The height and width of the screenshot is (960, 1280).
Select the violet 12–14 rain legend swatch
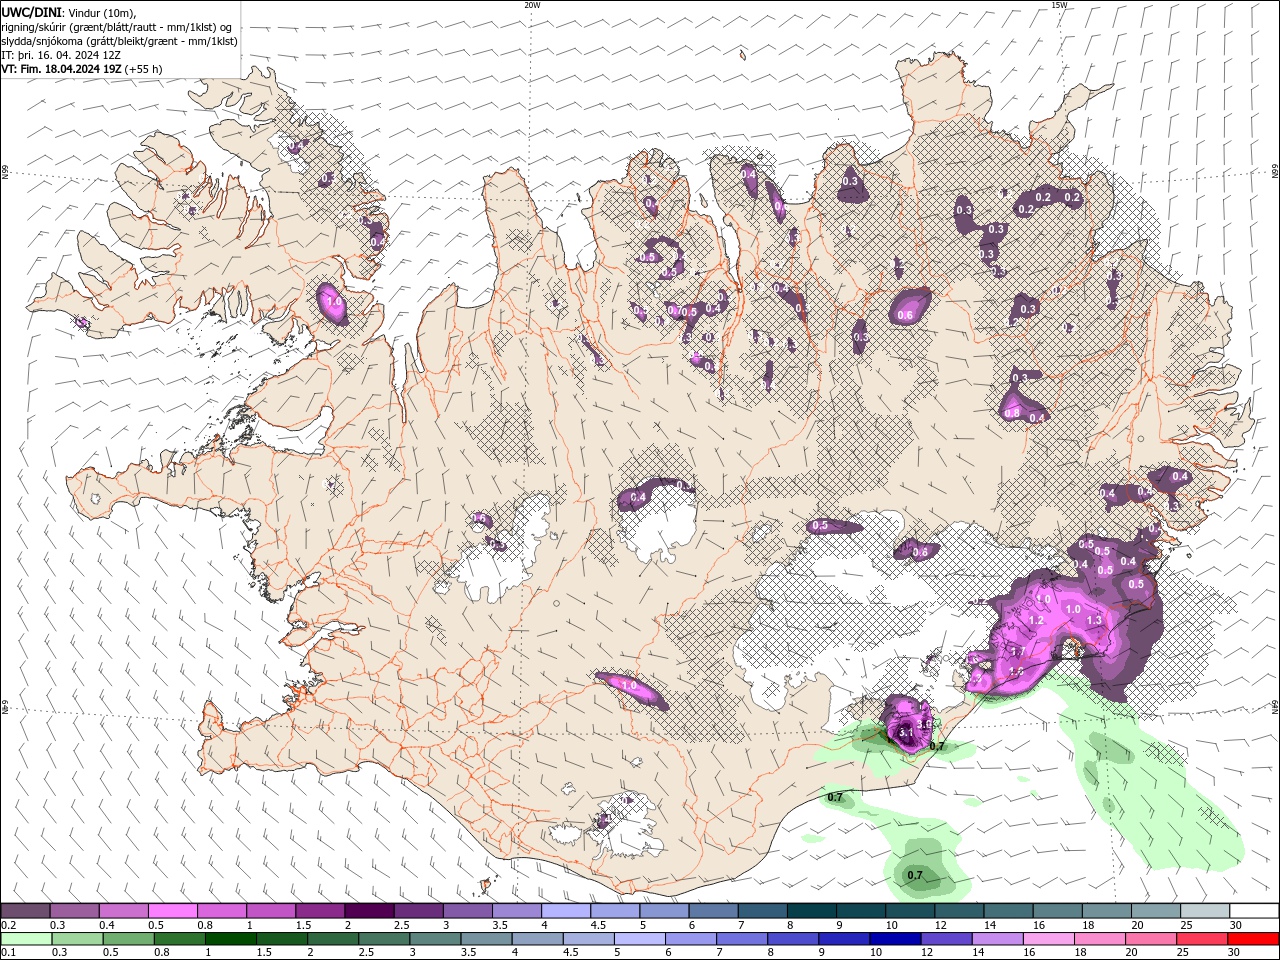pos(947,939)
